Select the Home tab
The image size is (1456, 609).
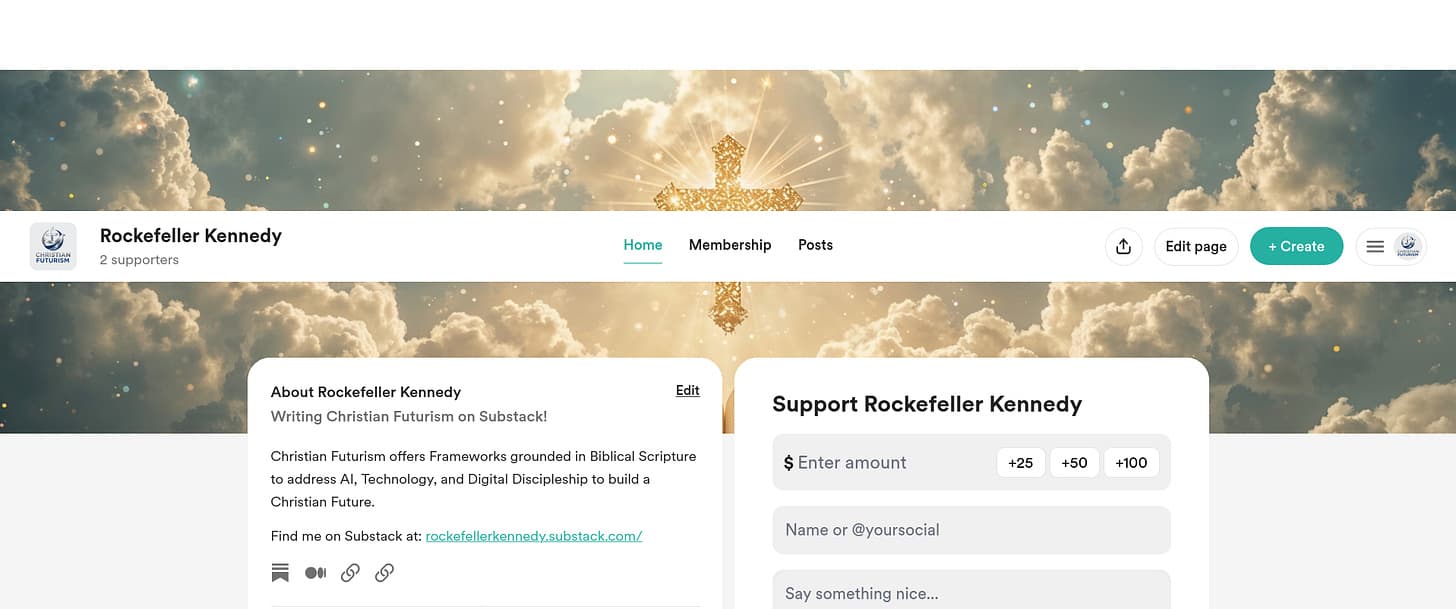pos(643,245)
